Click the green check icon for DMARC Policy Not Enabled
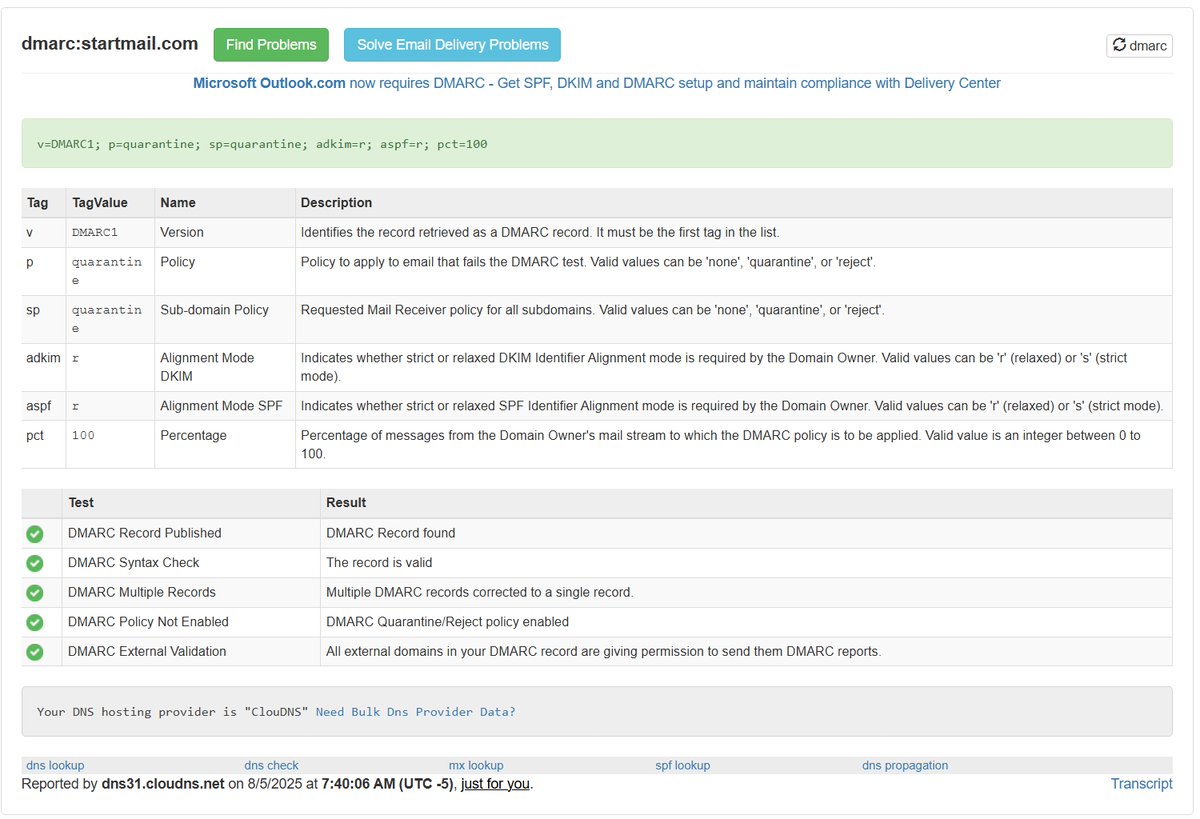This screenshot has width=1200, height=819. (35, 622)
